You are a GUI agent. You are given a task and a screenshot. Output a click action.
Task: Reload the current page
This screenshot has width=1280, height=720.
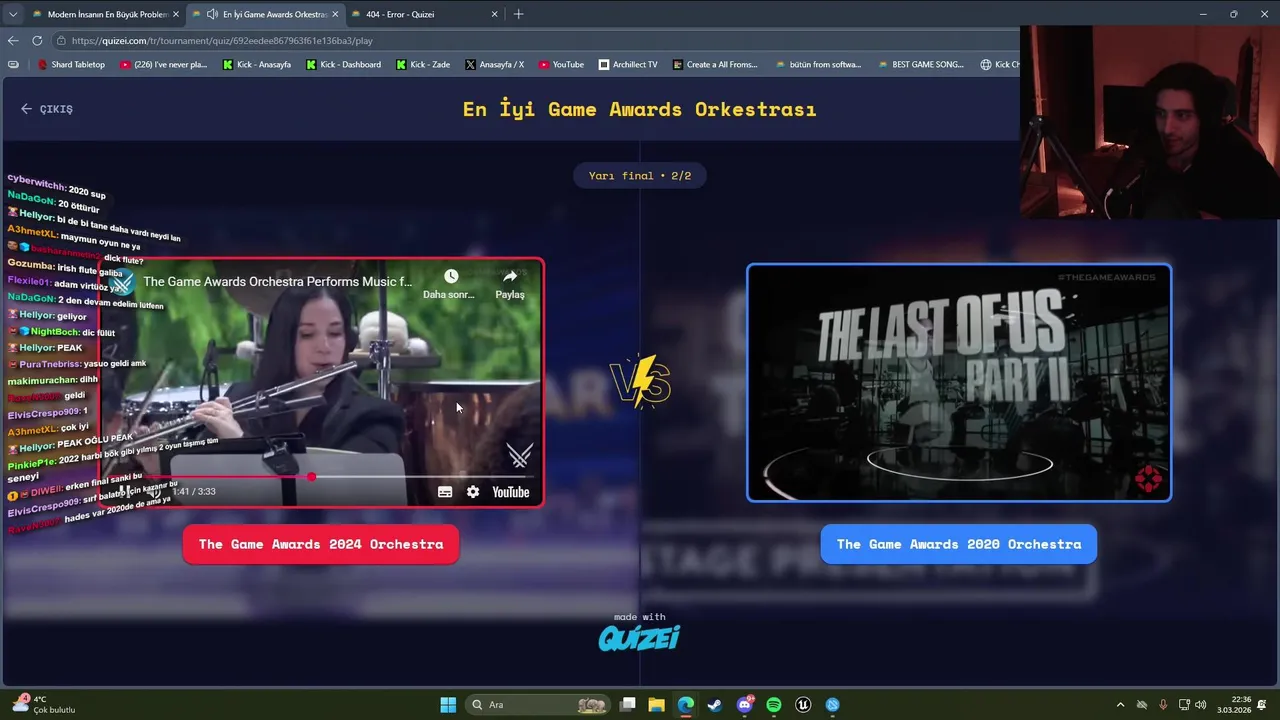pyautogui.click(x=37, y=41)
